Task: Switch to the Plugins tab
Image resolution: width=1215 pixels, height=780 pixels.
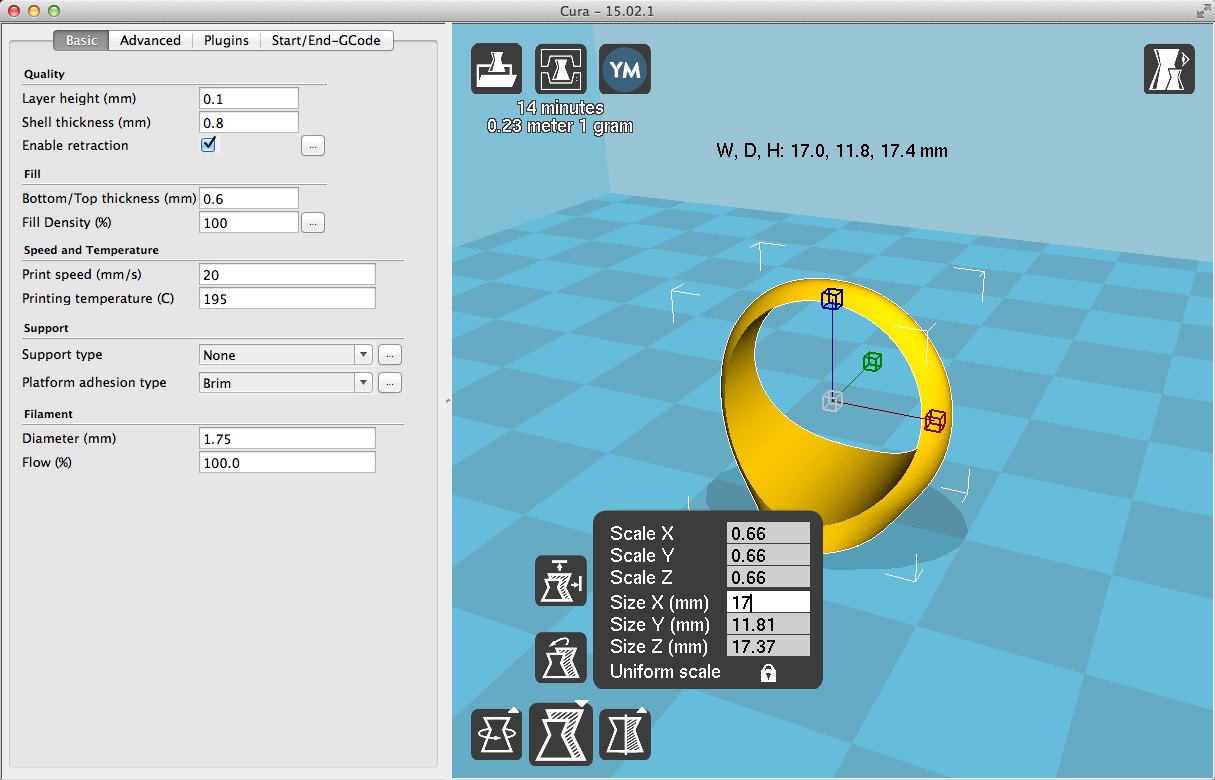Action: point(226,40)
